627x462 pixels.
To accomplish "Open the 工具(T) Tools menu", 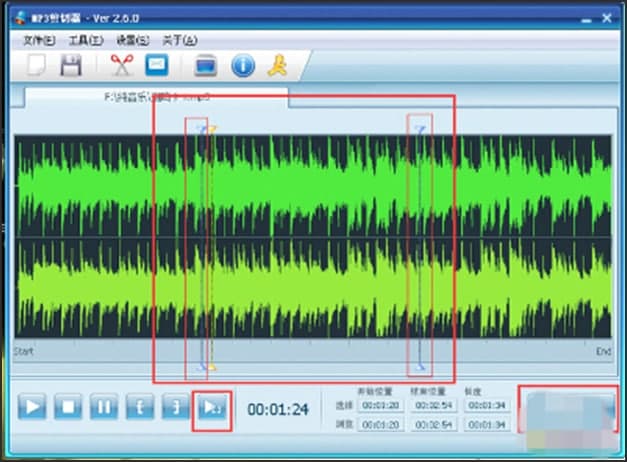I will (x=86, y=40).
